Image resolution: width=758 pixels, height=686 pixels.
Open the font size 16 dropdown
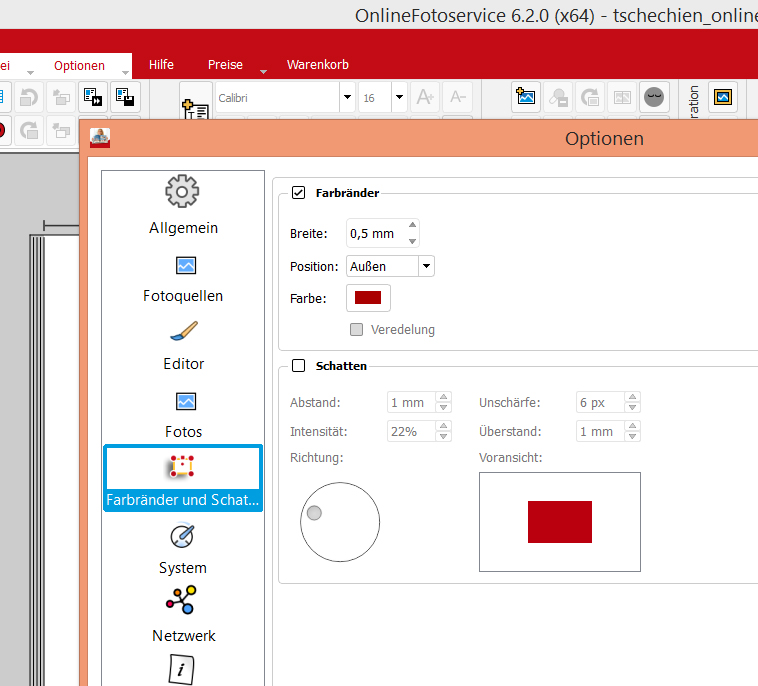398,98
